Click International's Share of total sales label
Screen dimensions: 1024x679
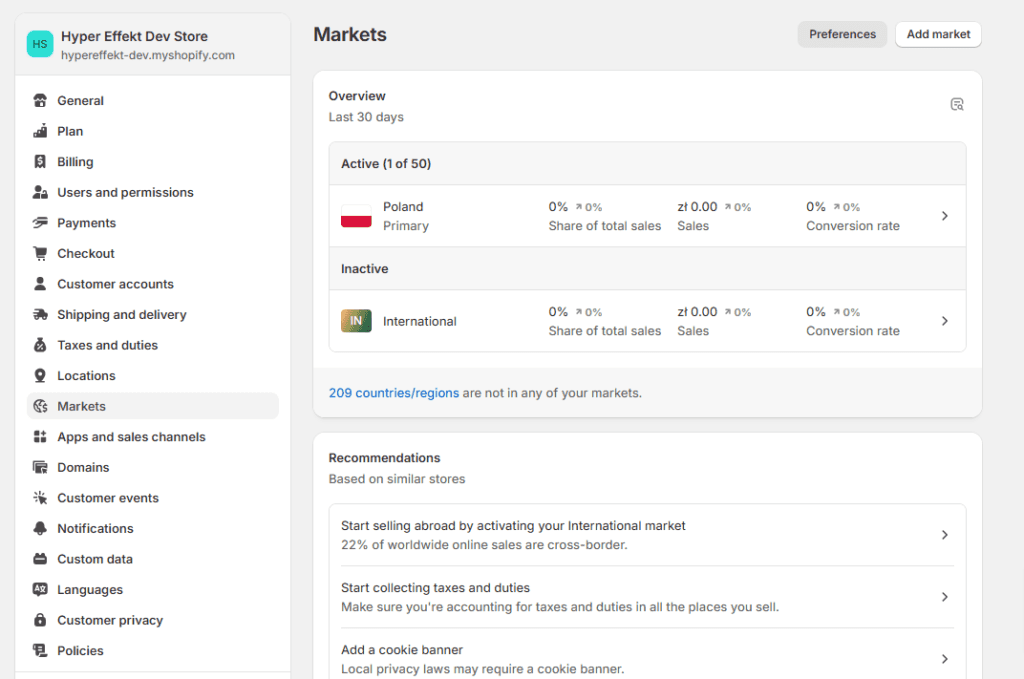coord(605,331)
